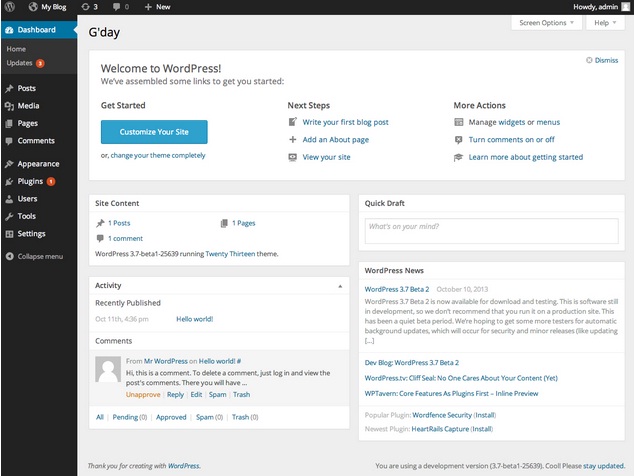Open Dev Blog: WordPress 3.7 Beta 2 link

click(x=412, y=363)
